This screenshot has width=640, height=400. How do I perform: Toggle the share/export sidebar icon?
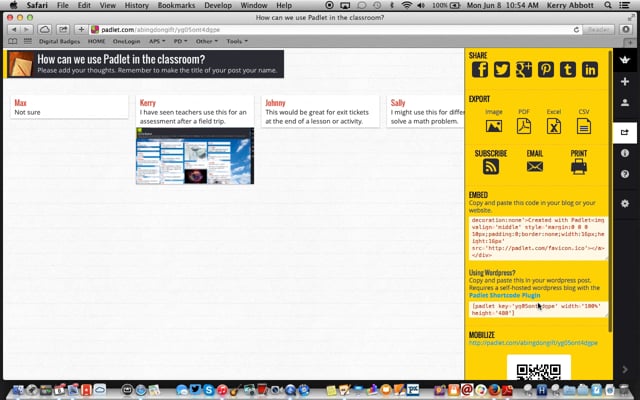625,132
